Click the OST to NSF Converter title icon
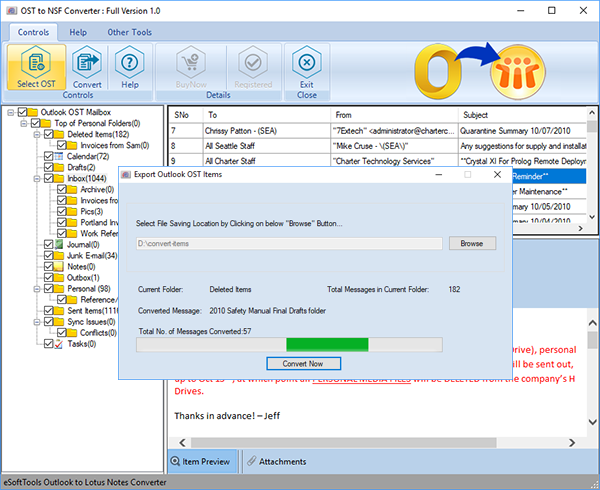Image resolution: width=600 pixels, height=490 pixels. click(11, 11)
